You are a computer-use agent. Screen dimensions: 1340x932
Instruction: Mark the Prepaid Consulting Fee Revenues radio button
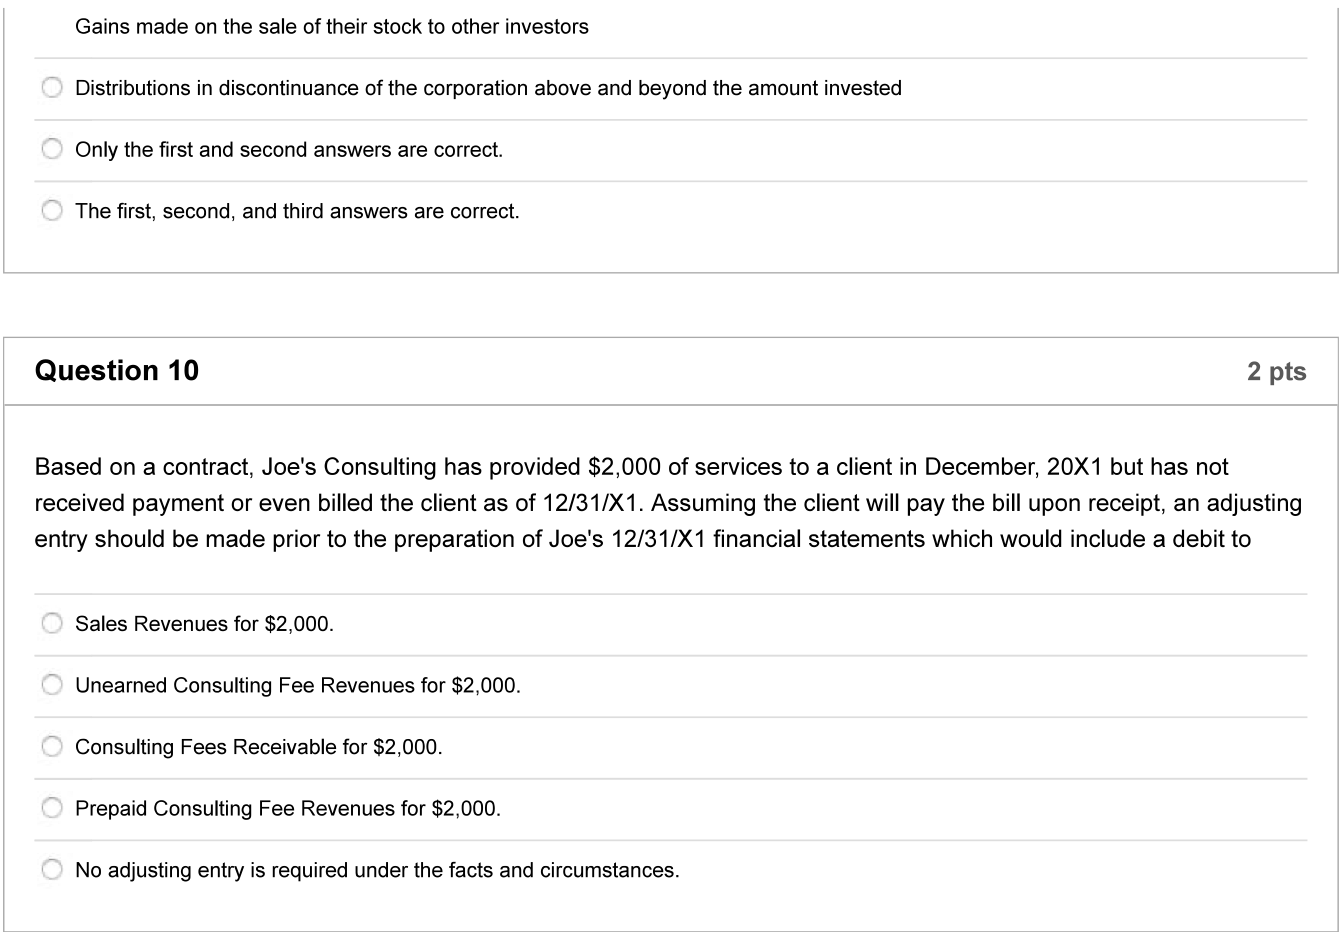coord(52,808)
